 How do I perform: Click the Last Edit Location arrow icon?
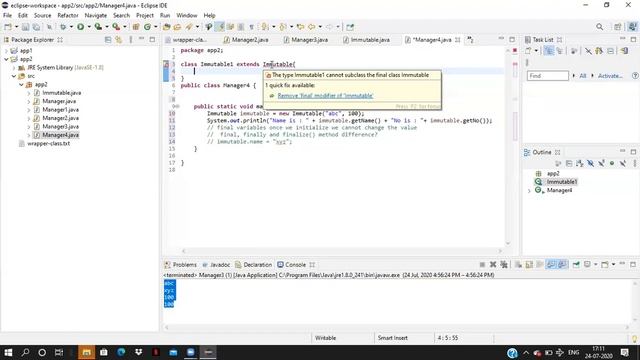click(300, 27)
